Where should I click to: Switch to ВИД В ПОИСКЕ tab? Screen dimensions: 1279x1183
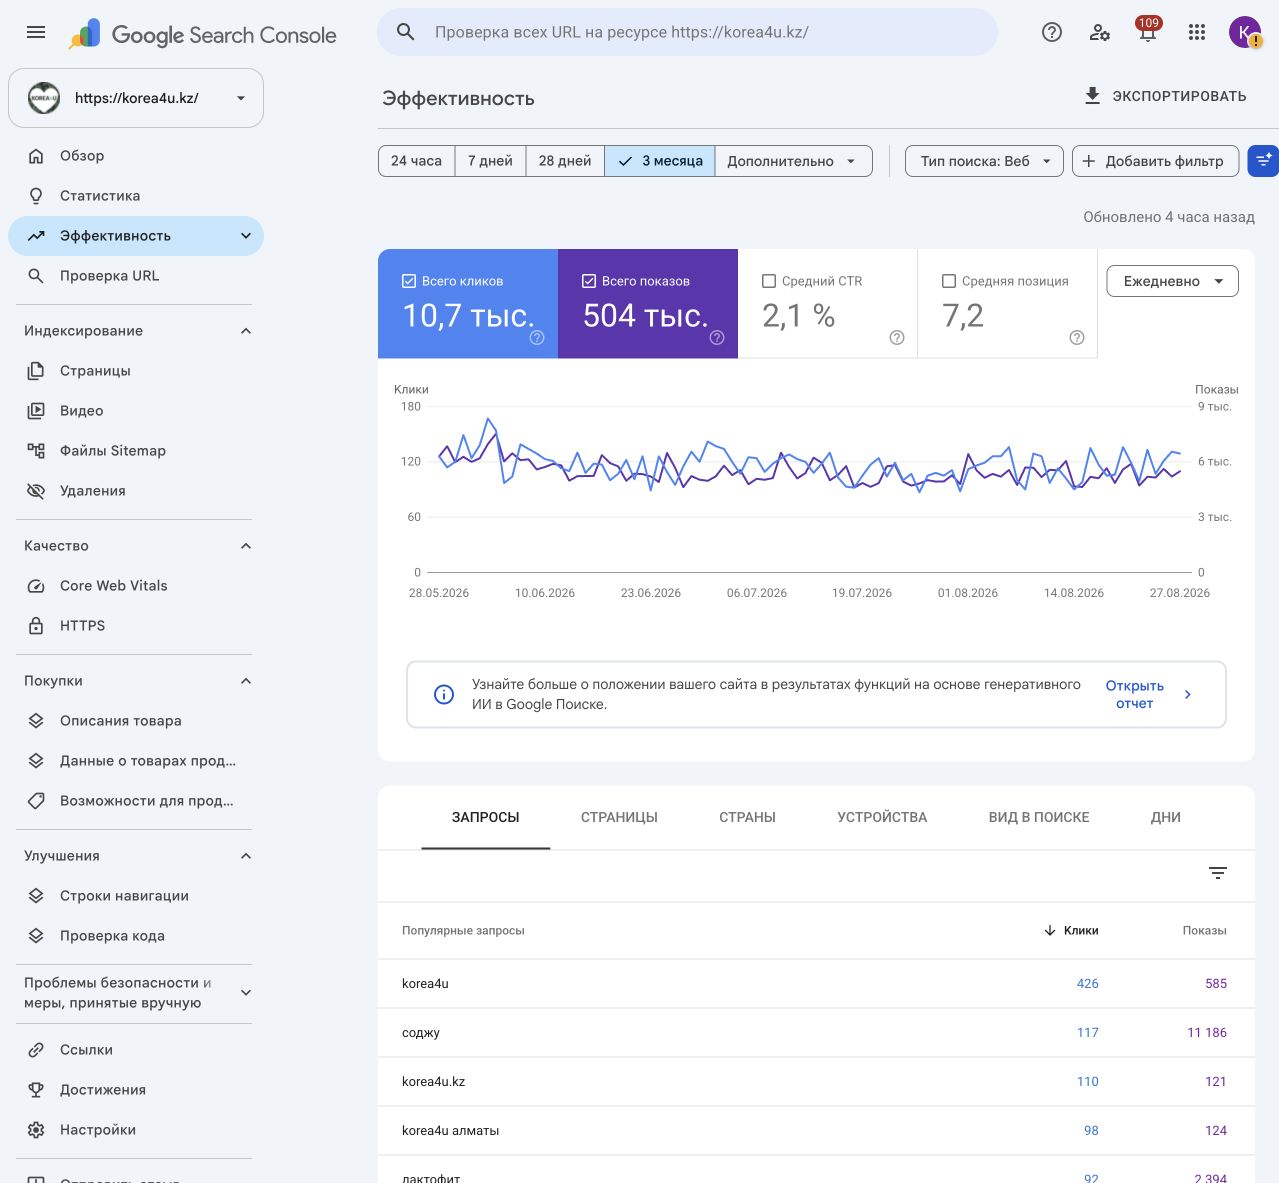pos(1039,818)
